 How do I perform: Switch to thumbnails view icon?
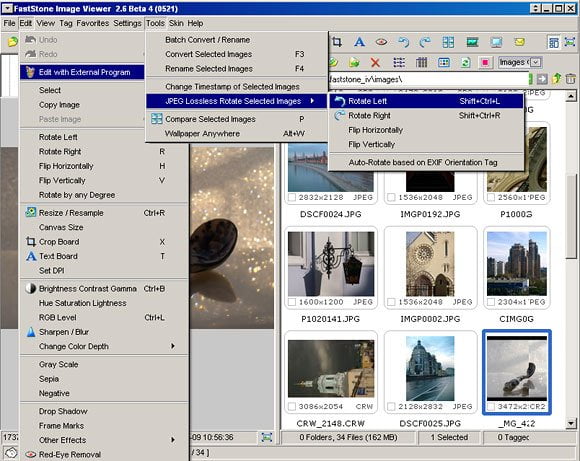(444, 62)
